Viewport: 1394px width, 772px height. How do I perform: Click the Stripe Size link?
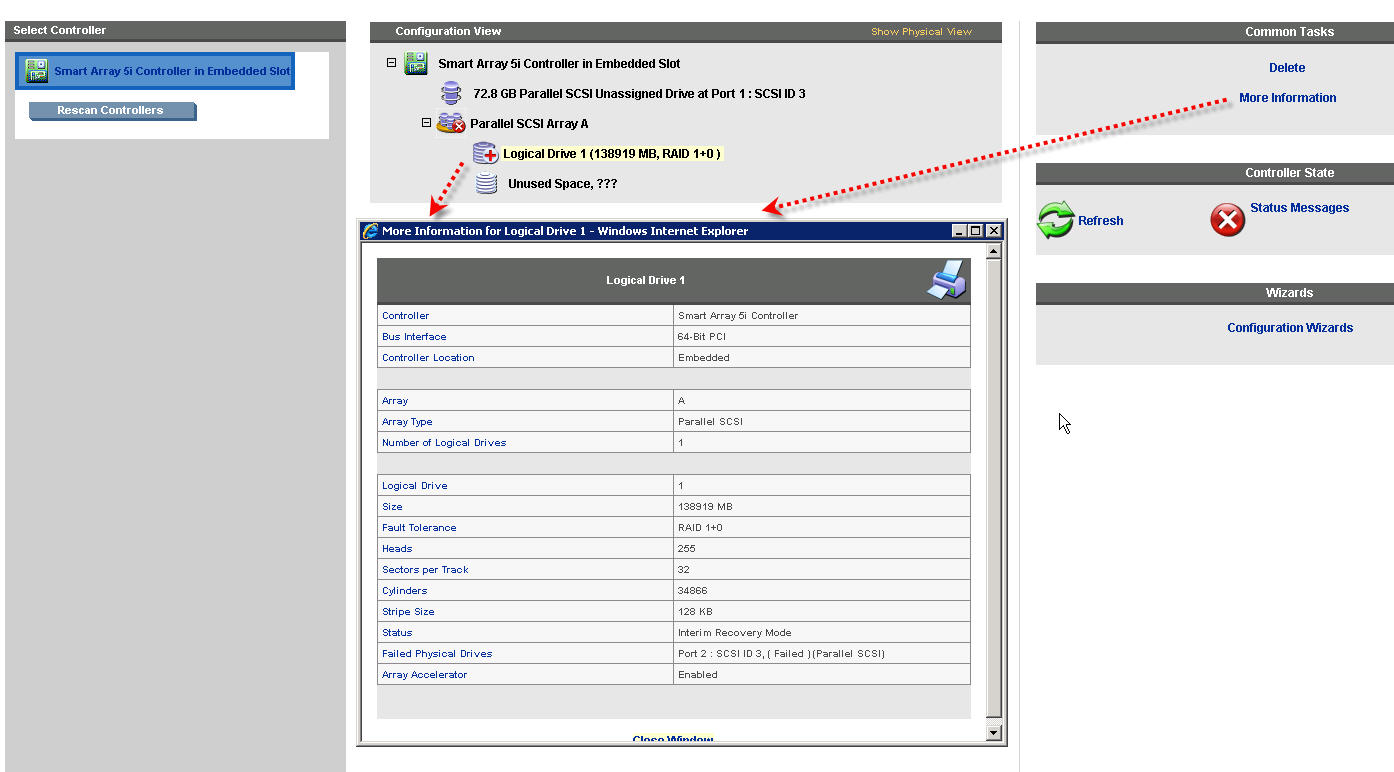point(408,612)
